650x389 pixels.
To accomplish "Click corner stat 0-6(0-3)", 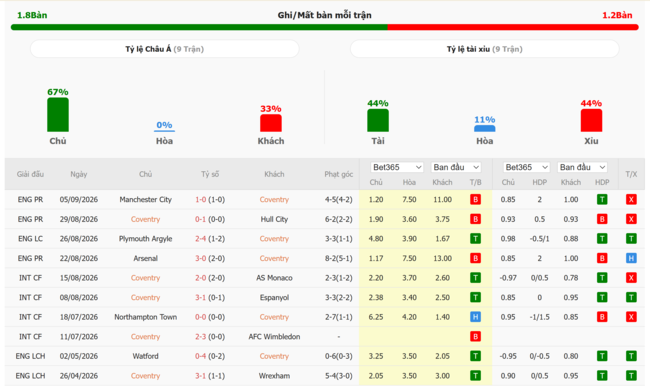I will (x=339, y=356).
